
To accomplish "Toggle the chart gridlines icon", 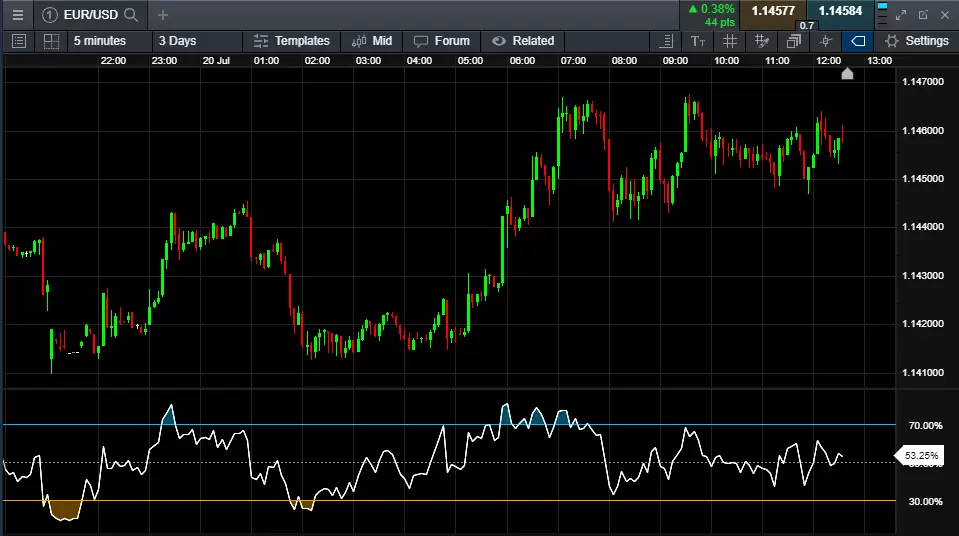I will [730, 41].
